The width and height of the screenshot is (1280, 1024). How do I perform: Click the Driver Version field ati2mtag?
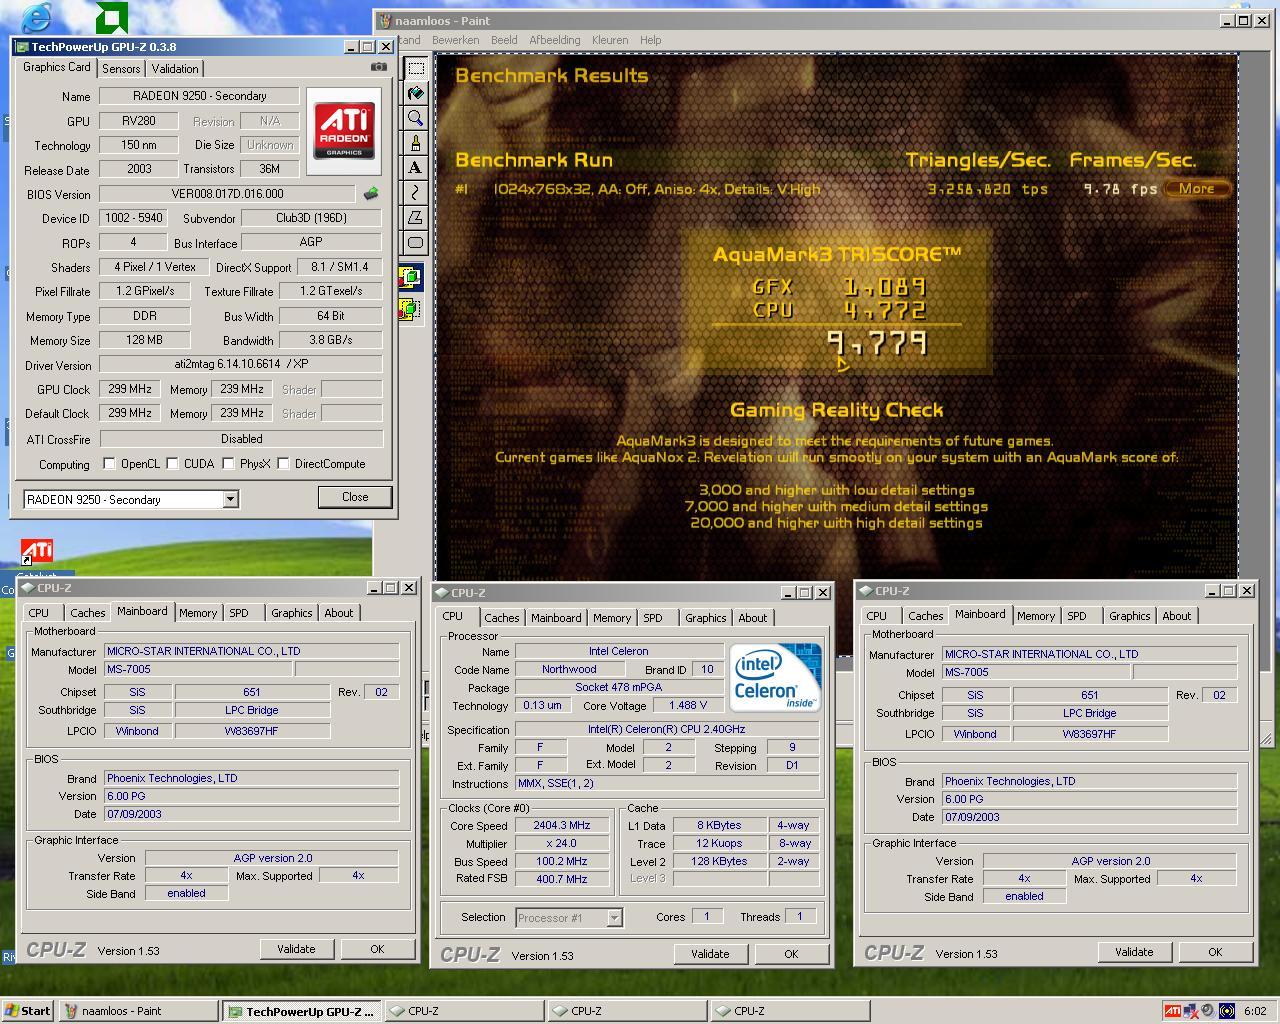(241, 365)
